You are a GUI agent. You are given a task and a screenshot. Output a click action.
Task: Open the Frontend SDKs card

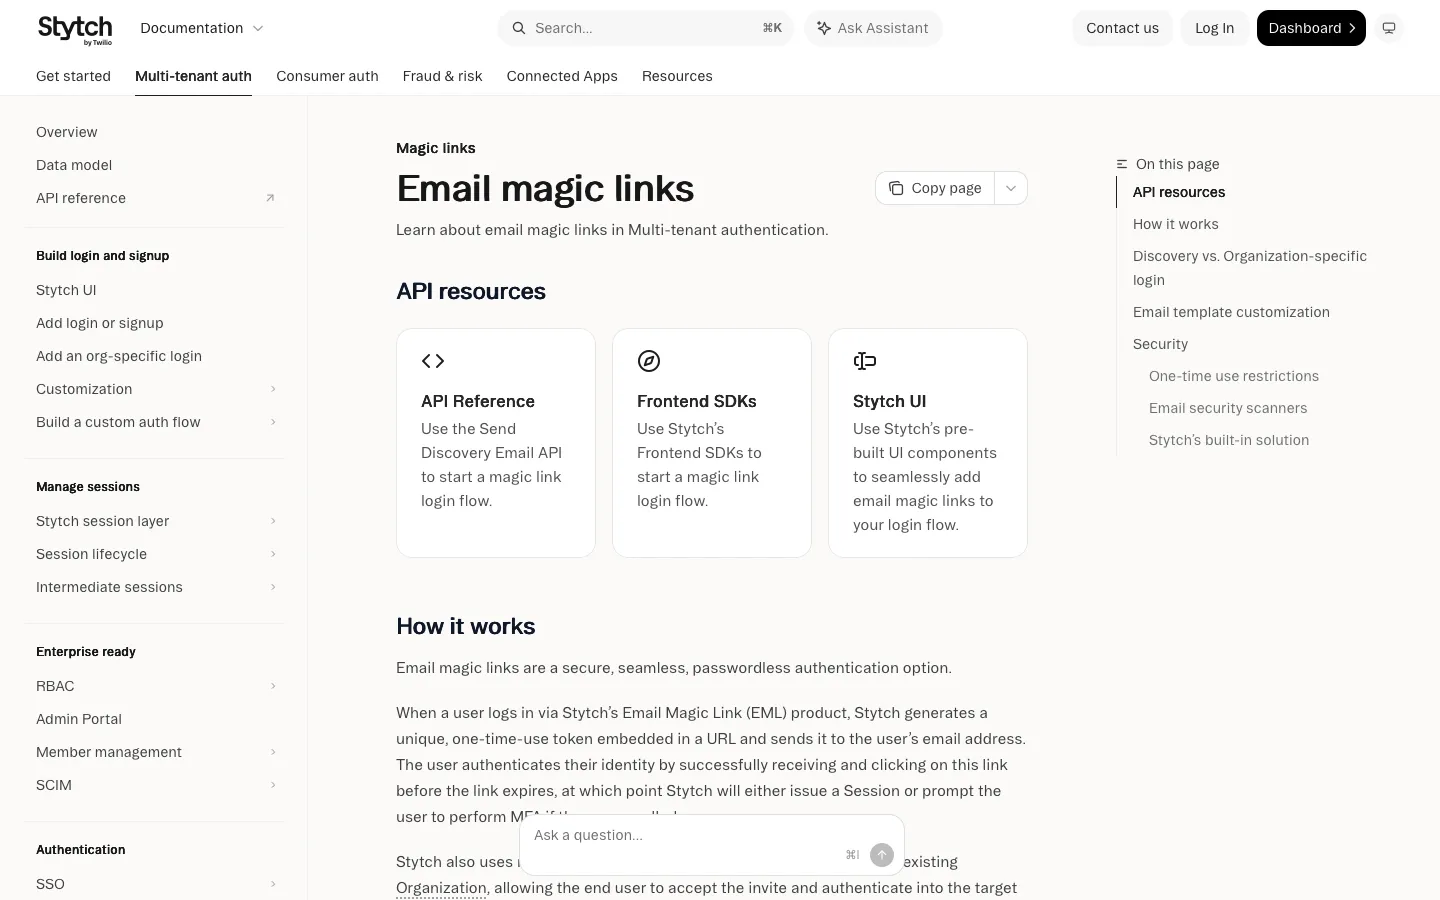click(712, 443)
